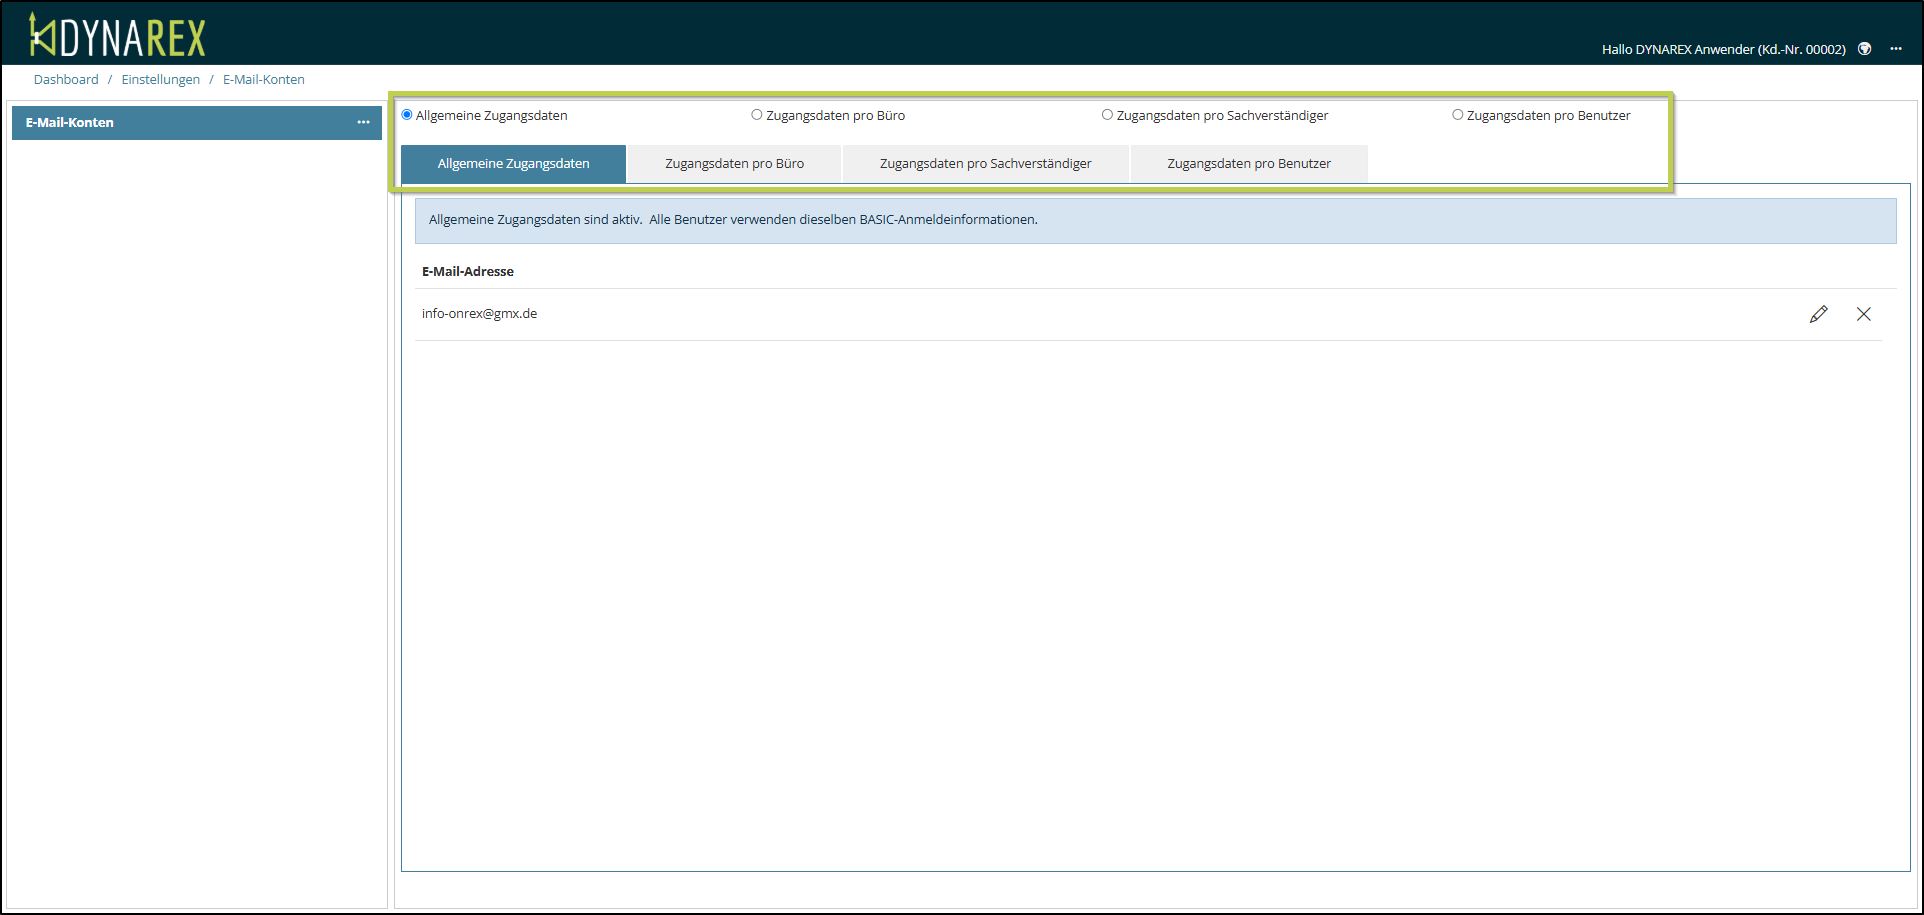Switch to the Zugangsdaten pro Büro tab
This screenshot has height=915, width=1924.
[x=734, y=164]
